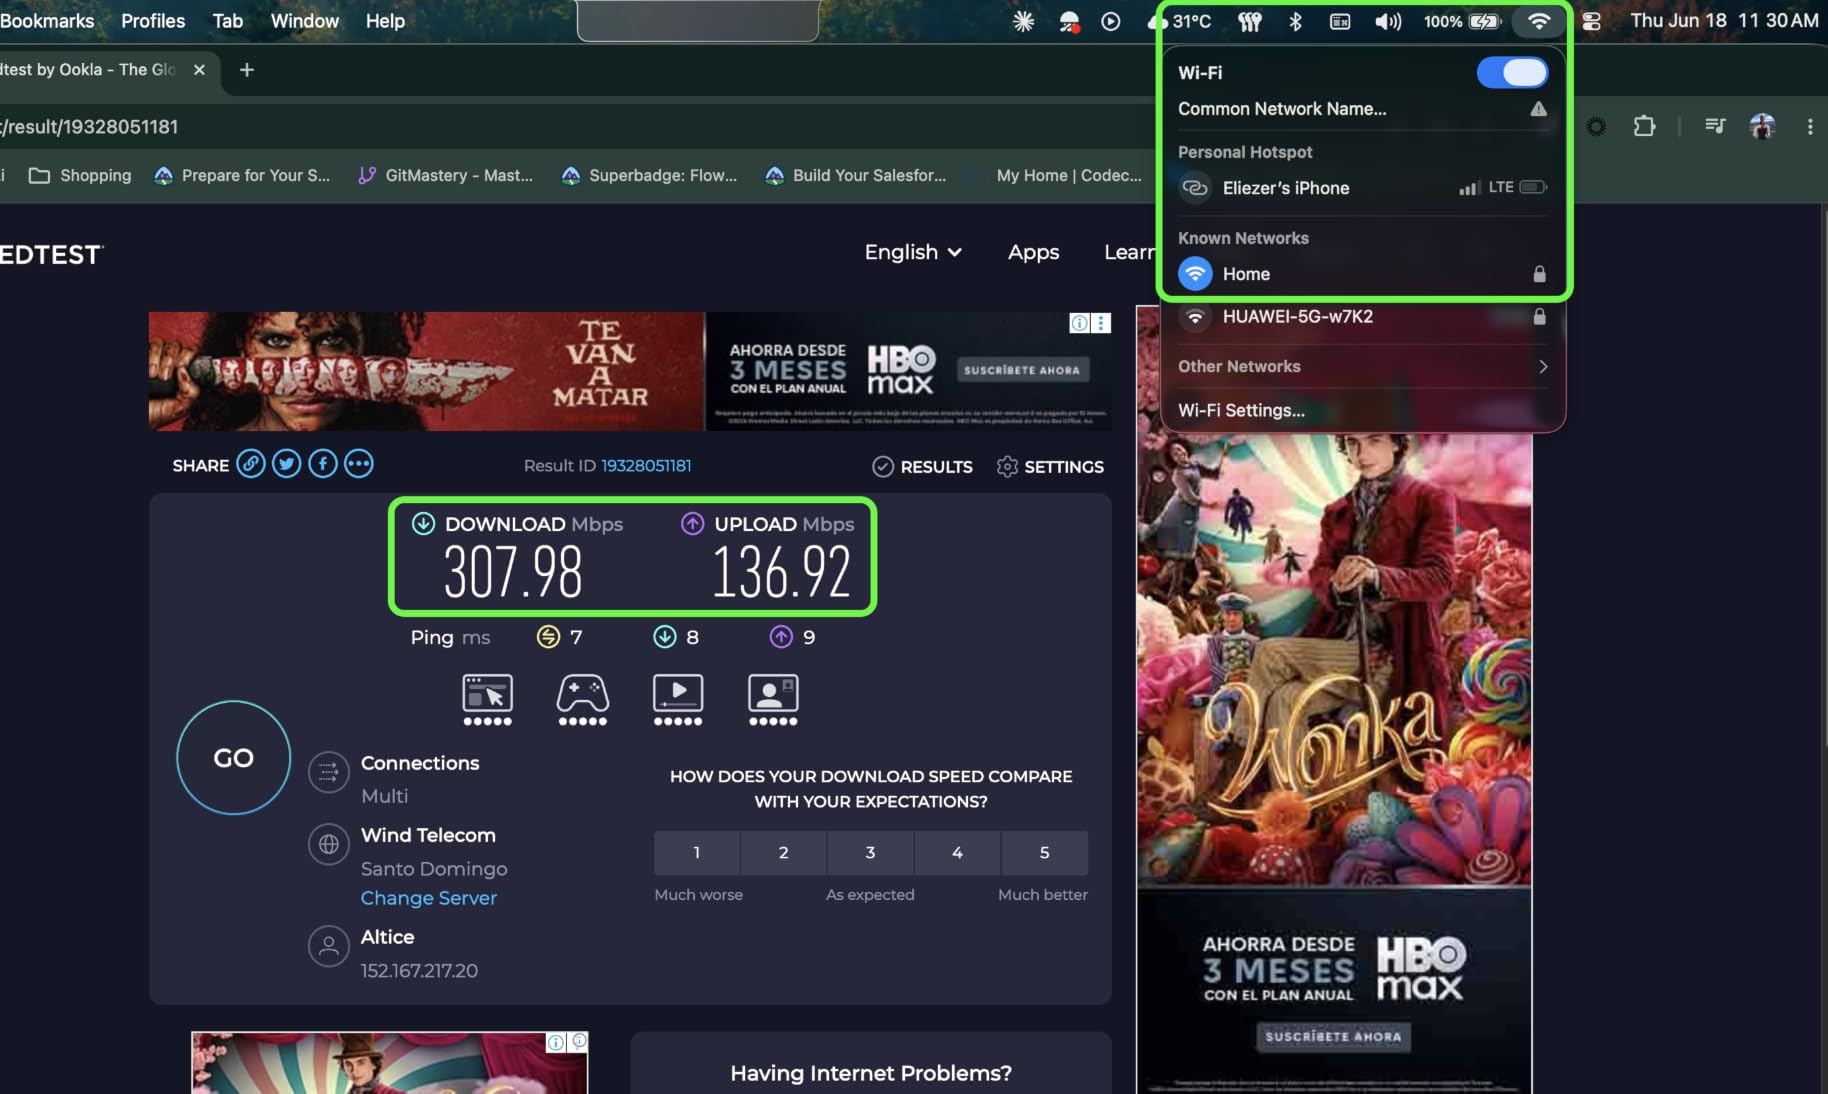
Task: Click the Connections icon beside Multi
Action: [328, 773]
